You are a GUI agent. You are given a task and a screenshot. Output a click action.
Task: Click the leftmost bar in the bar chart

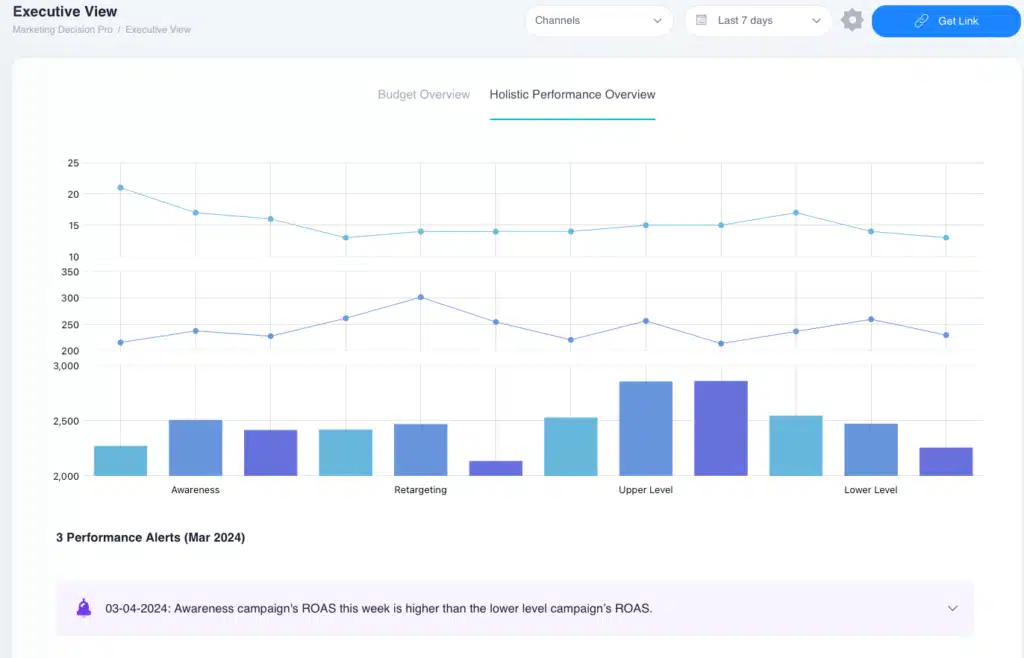120,461
